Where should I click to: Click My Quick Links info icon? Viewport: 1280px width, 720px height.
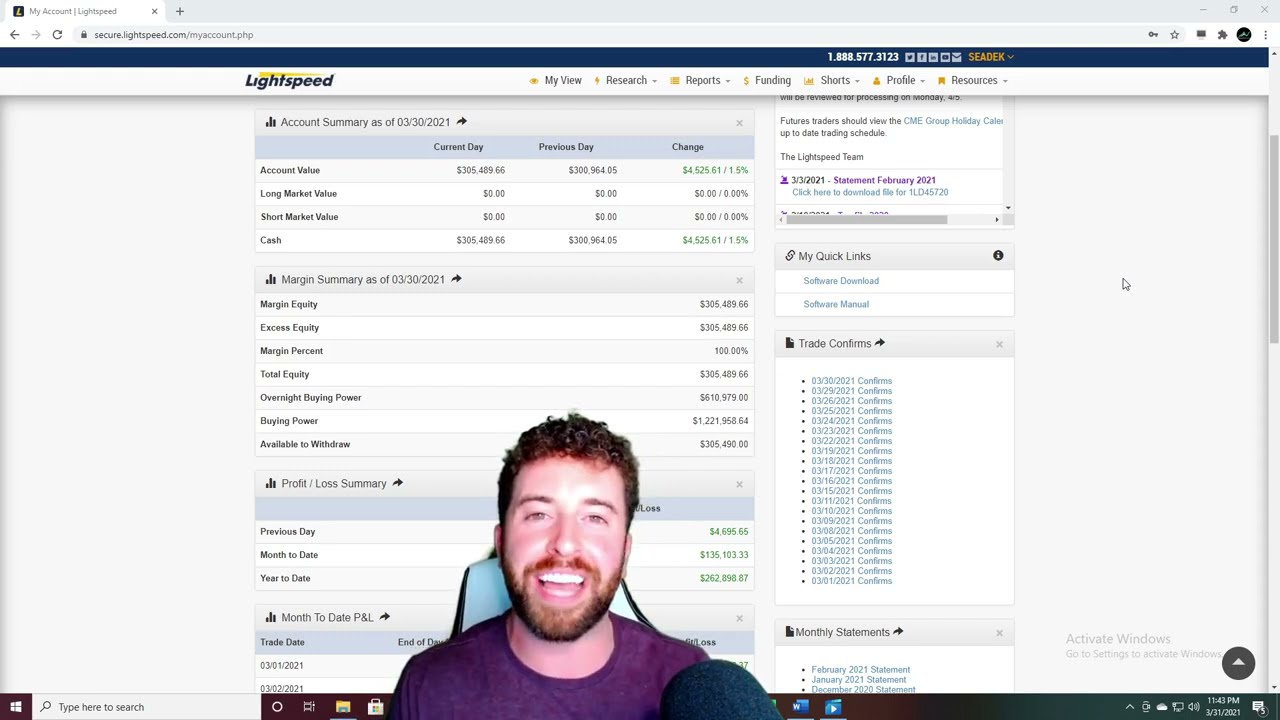coord(998,256)
